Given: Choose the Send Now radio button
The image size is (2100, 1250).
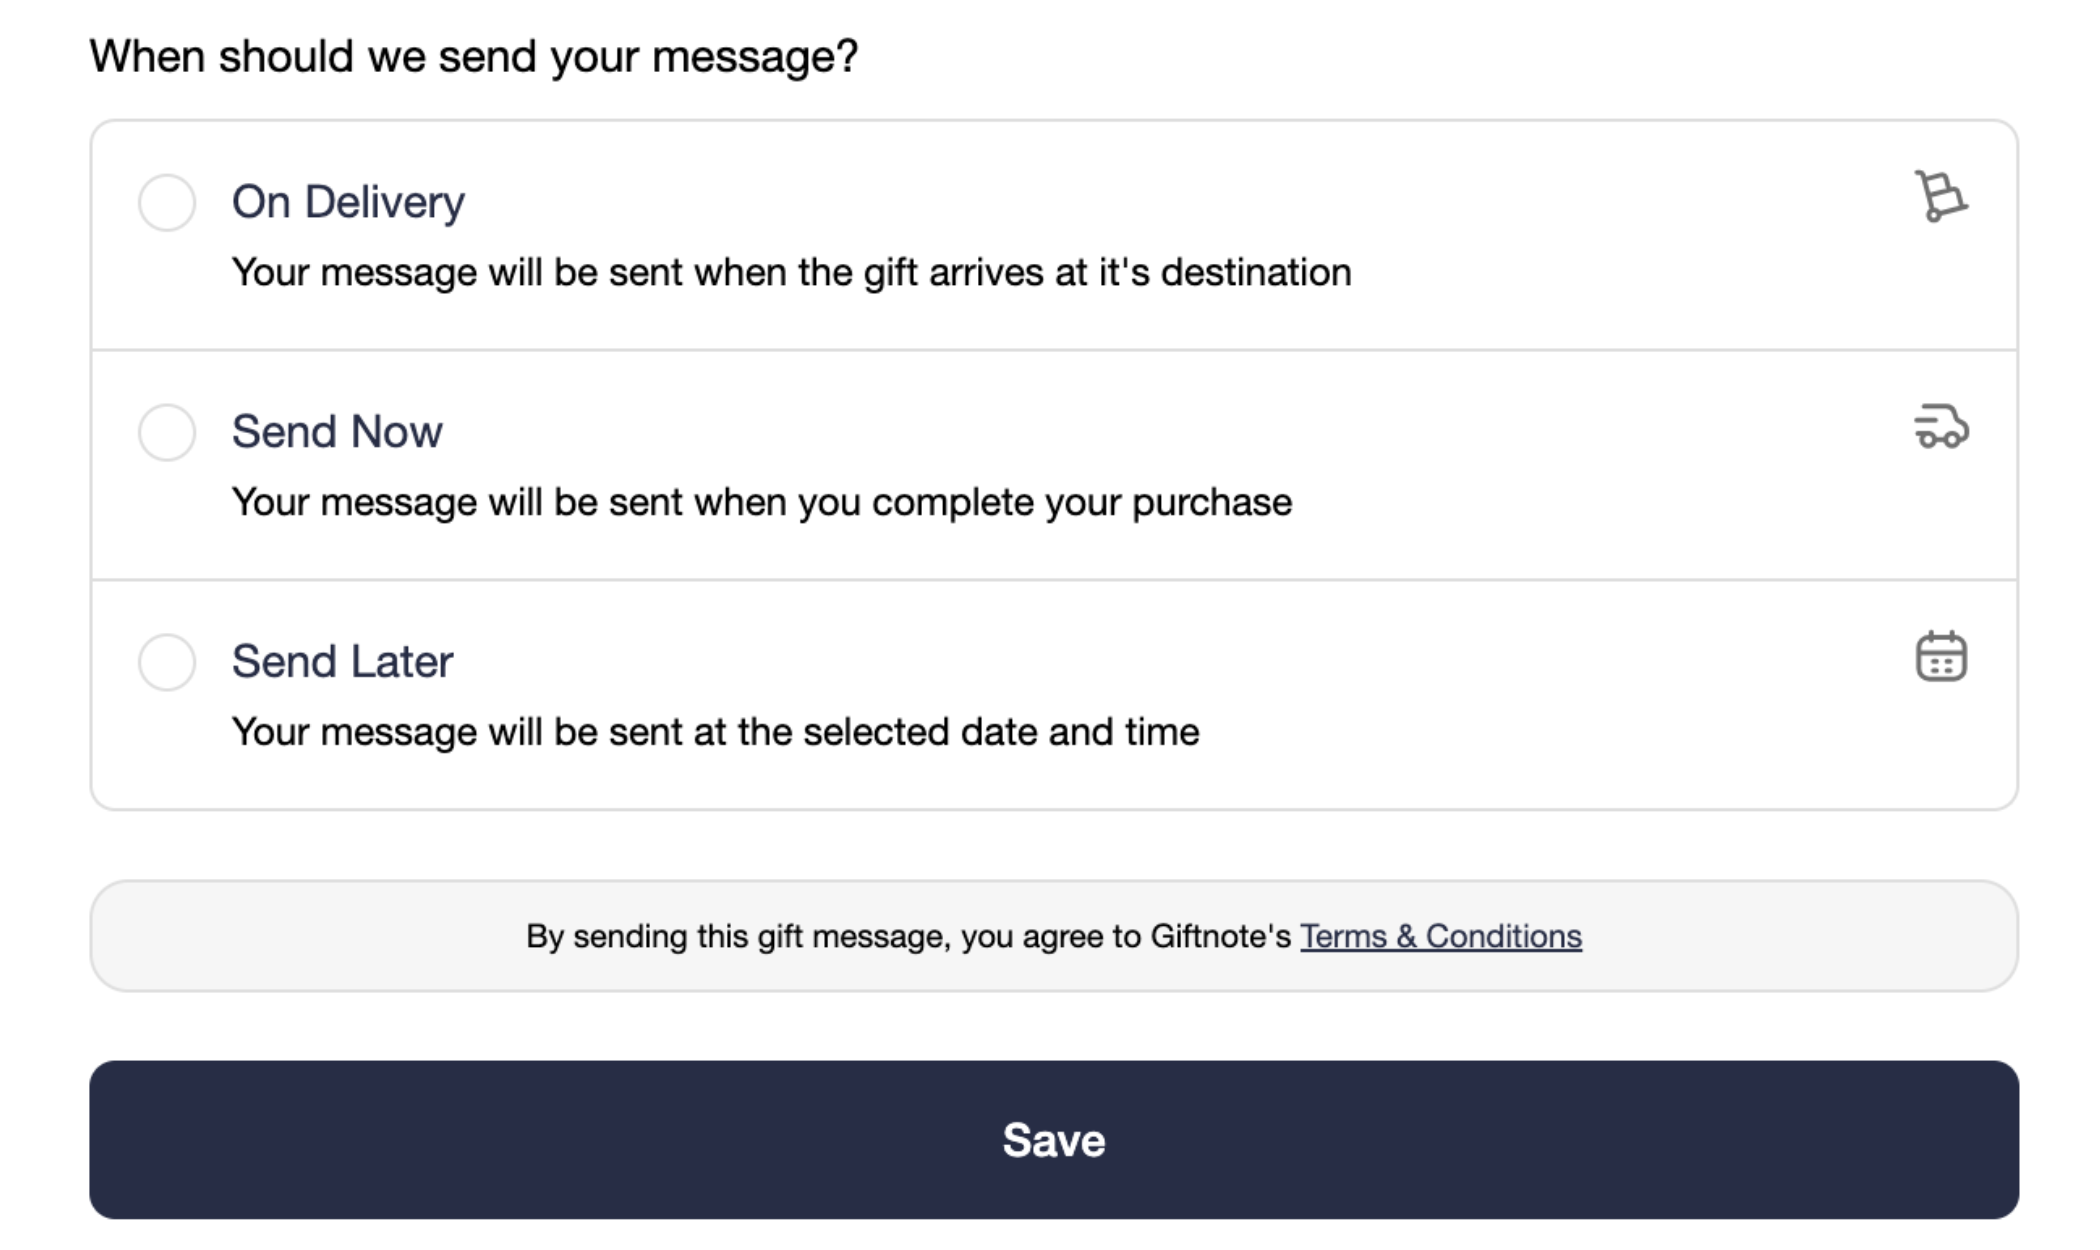Looking at the screenshot, I should point(167,432).
